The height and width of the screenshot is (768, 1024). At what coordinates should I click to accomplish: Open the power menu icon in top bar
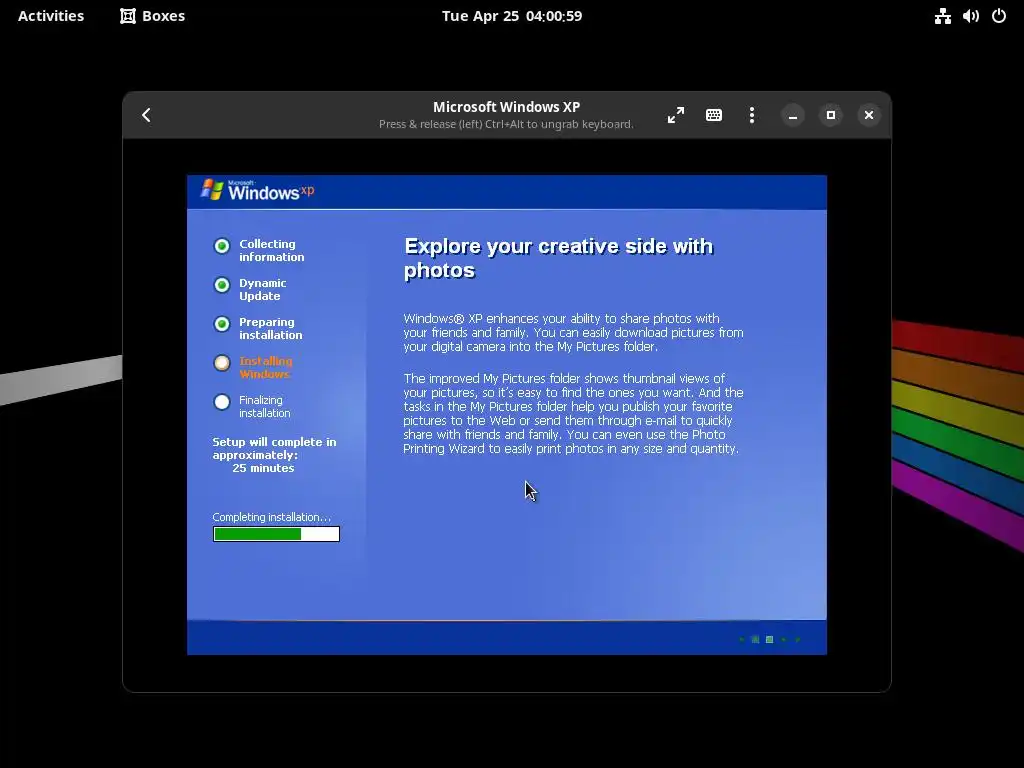tap(999, 16)
